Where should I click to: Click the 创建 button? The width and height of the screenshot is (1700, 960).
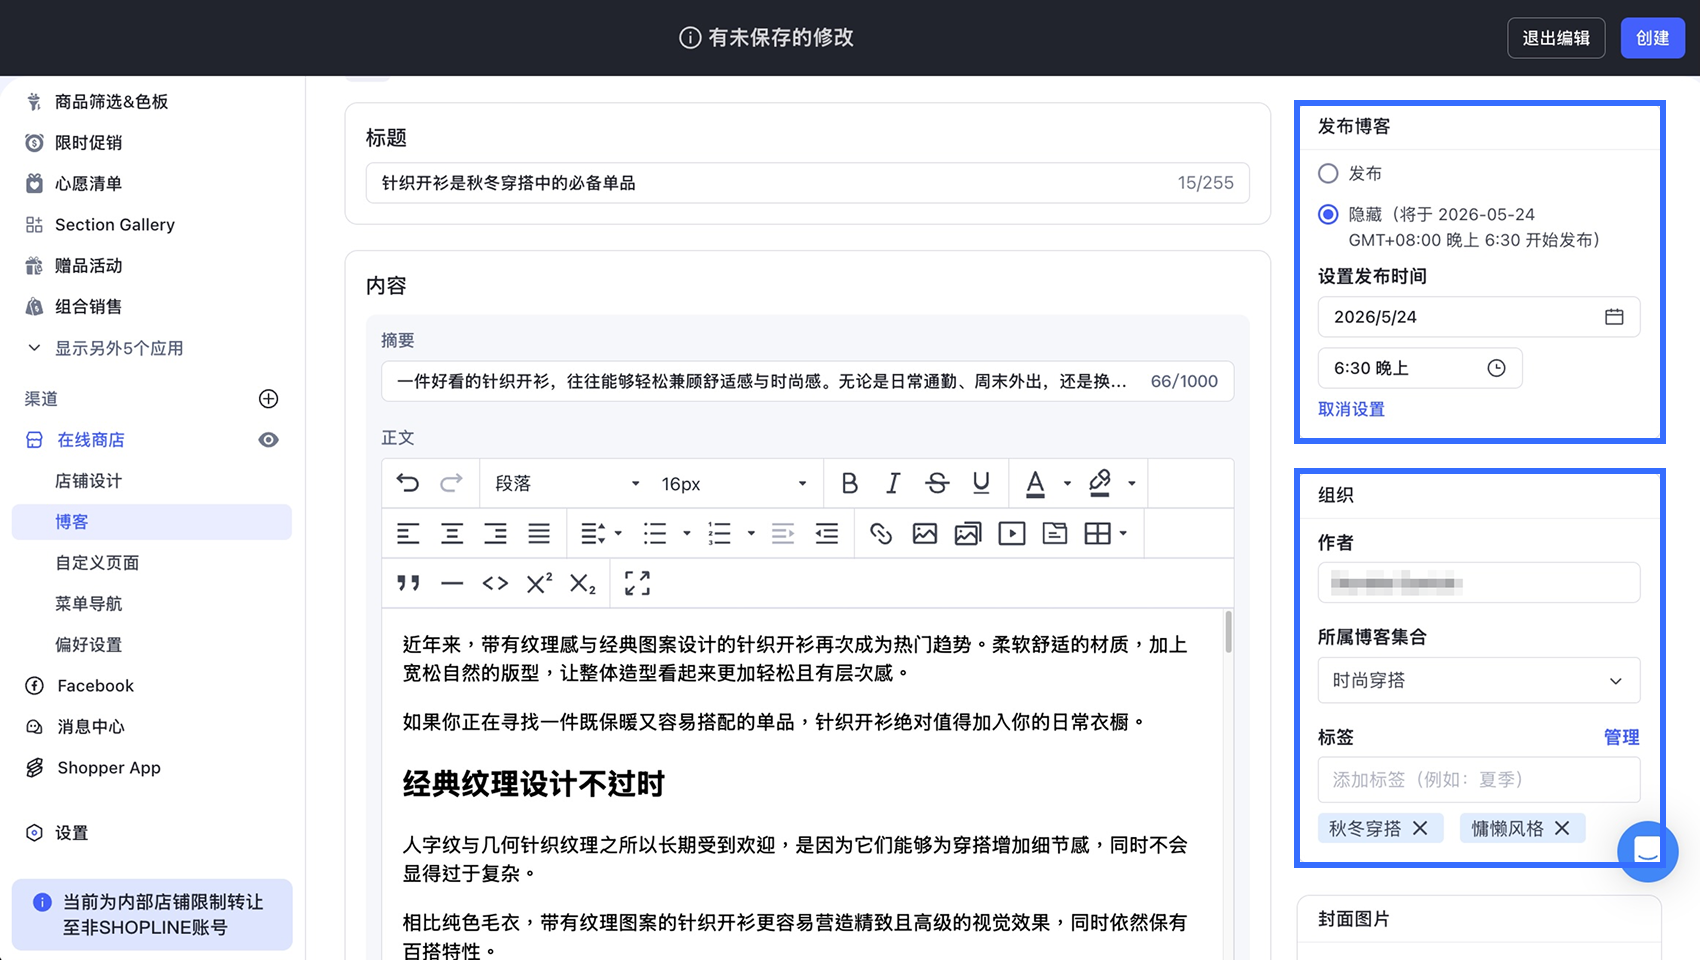tap(1652, 38)
